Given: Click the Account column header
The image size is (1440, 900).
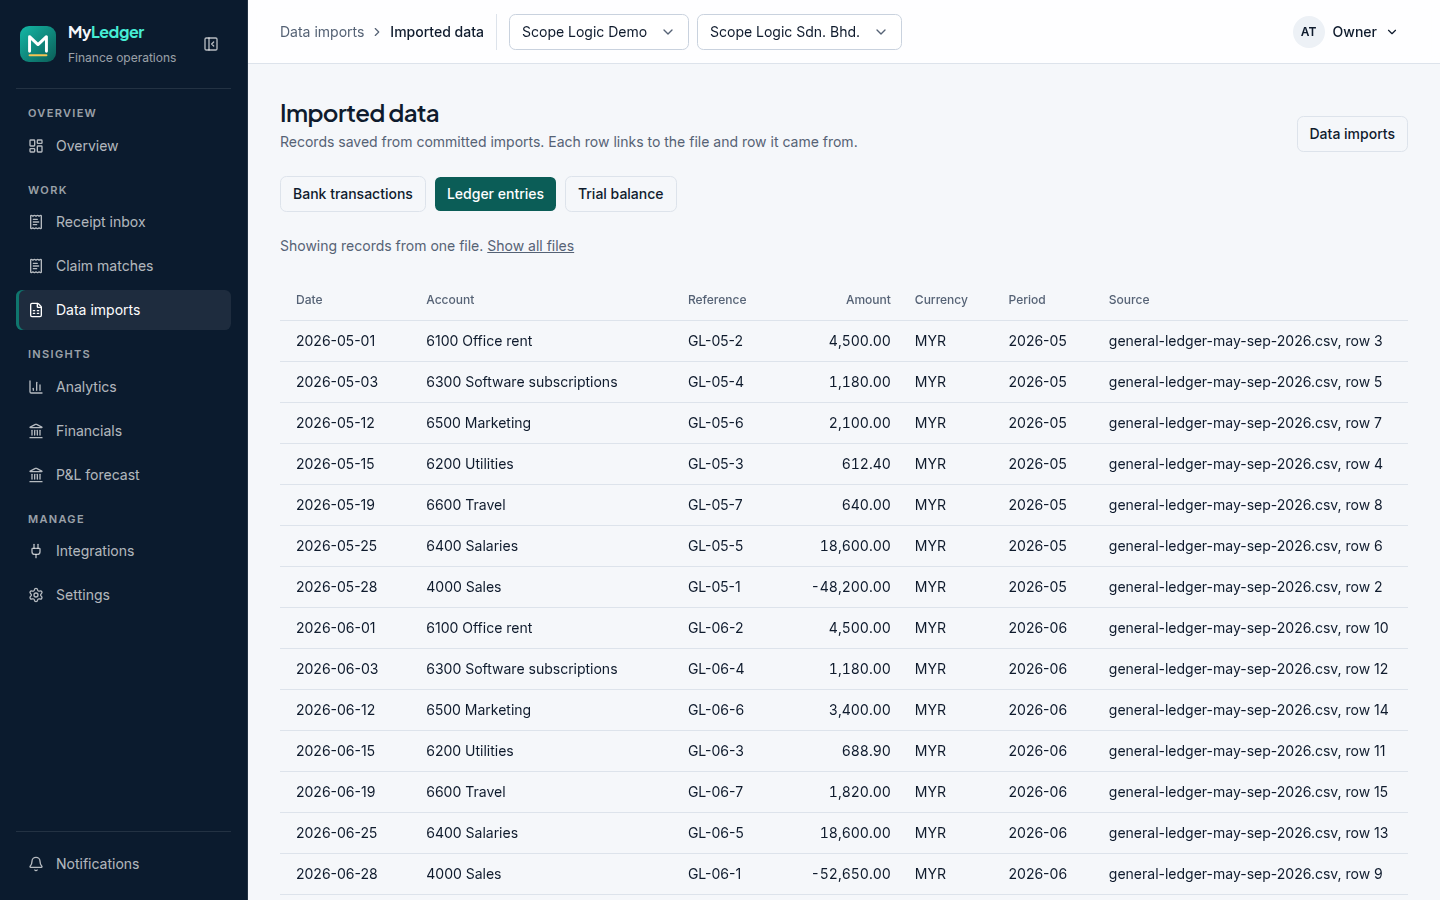Looking at the screenshot, I should [x=450, y=300].
